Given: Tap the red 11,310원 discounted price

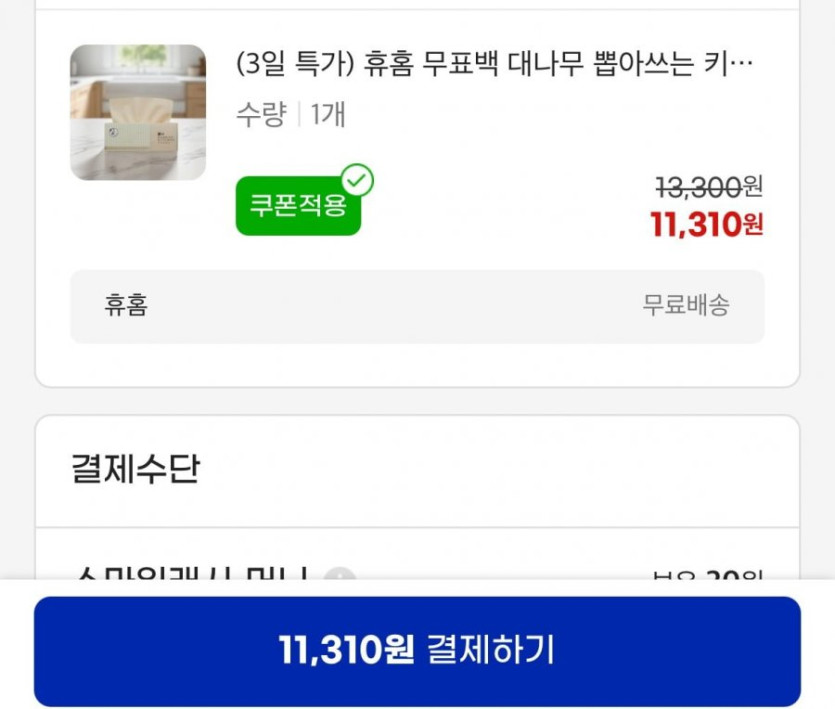Looking at the screenshot, I should tap(707, 224).
